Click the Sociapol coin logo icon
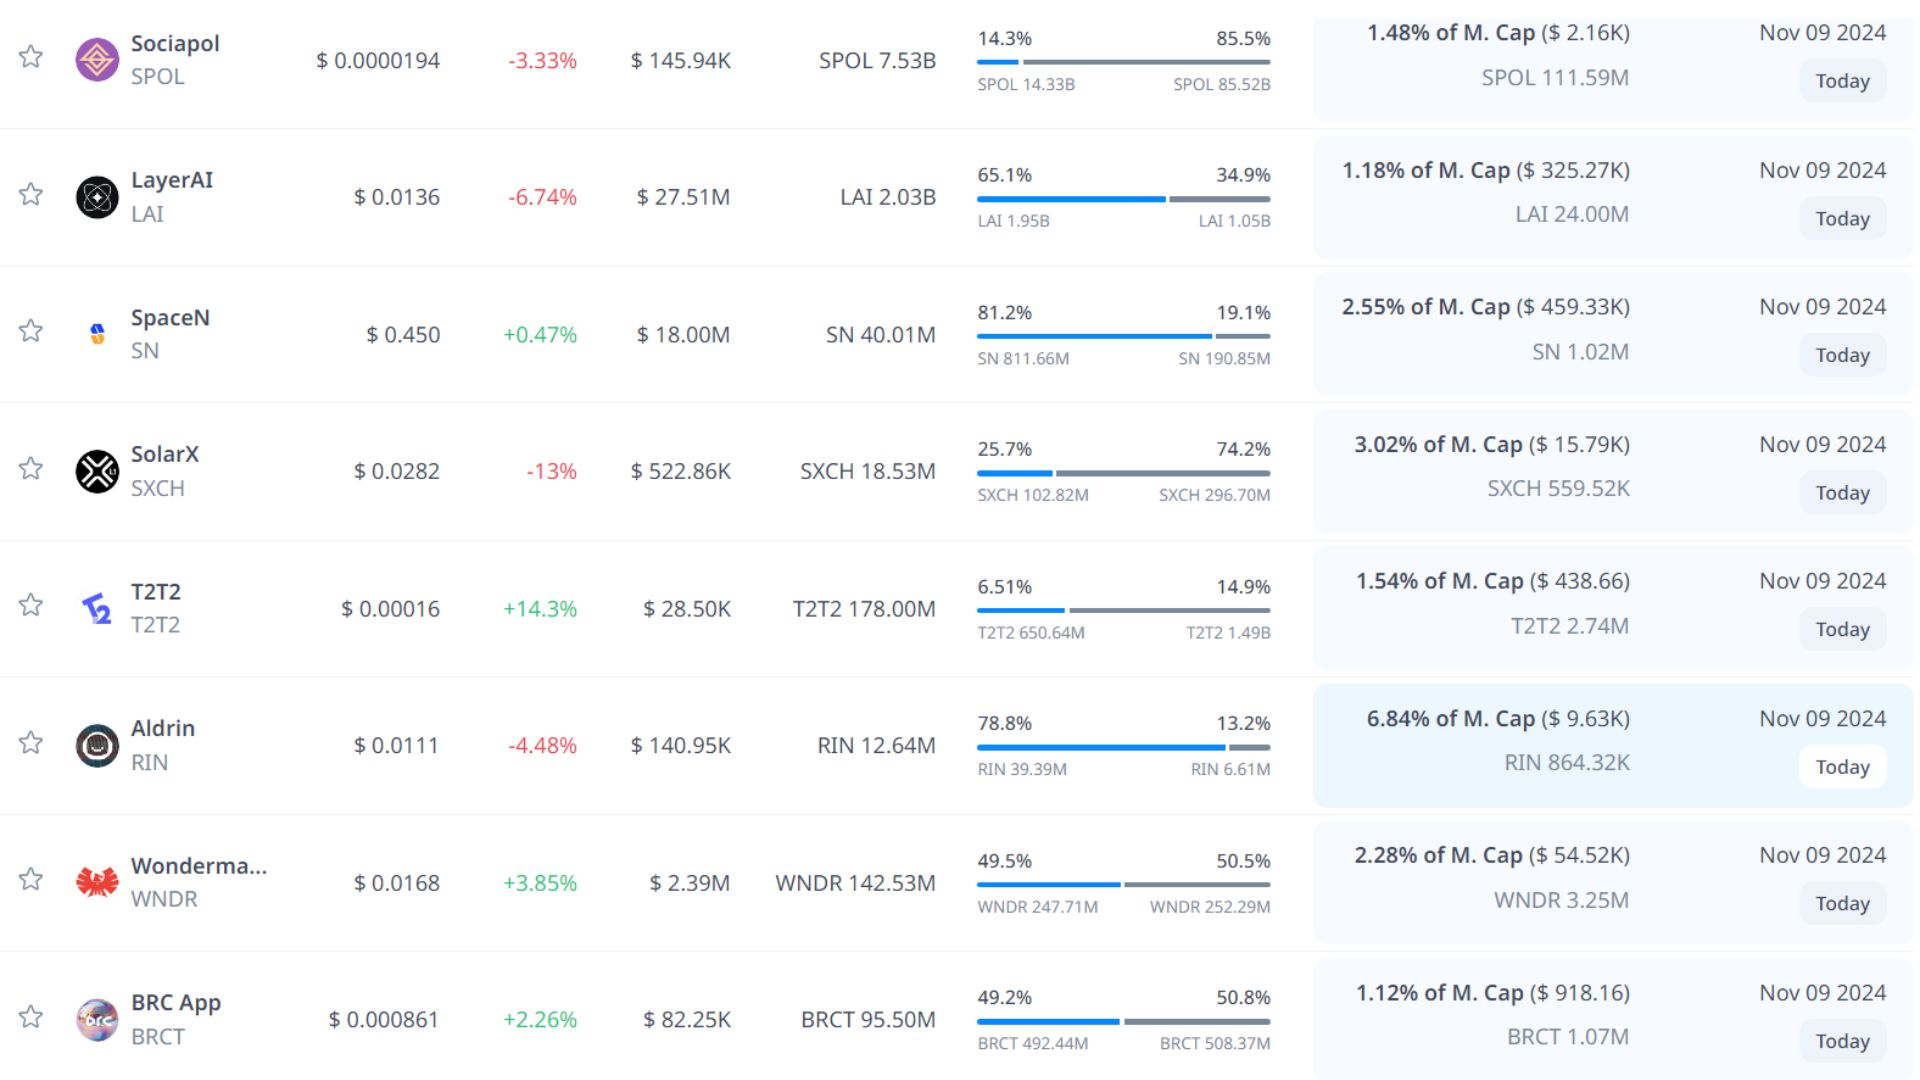 97,60
